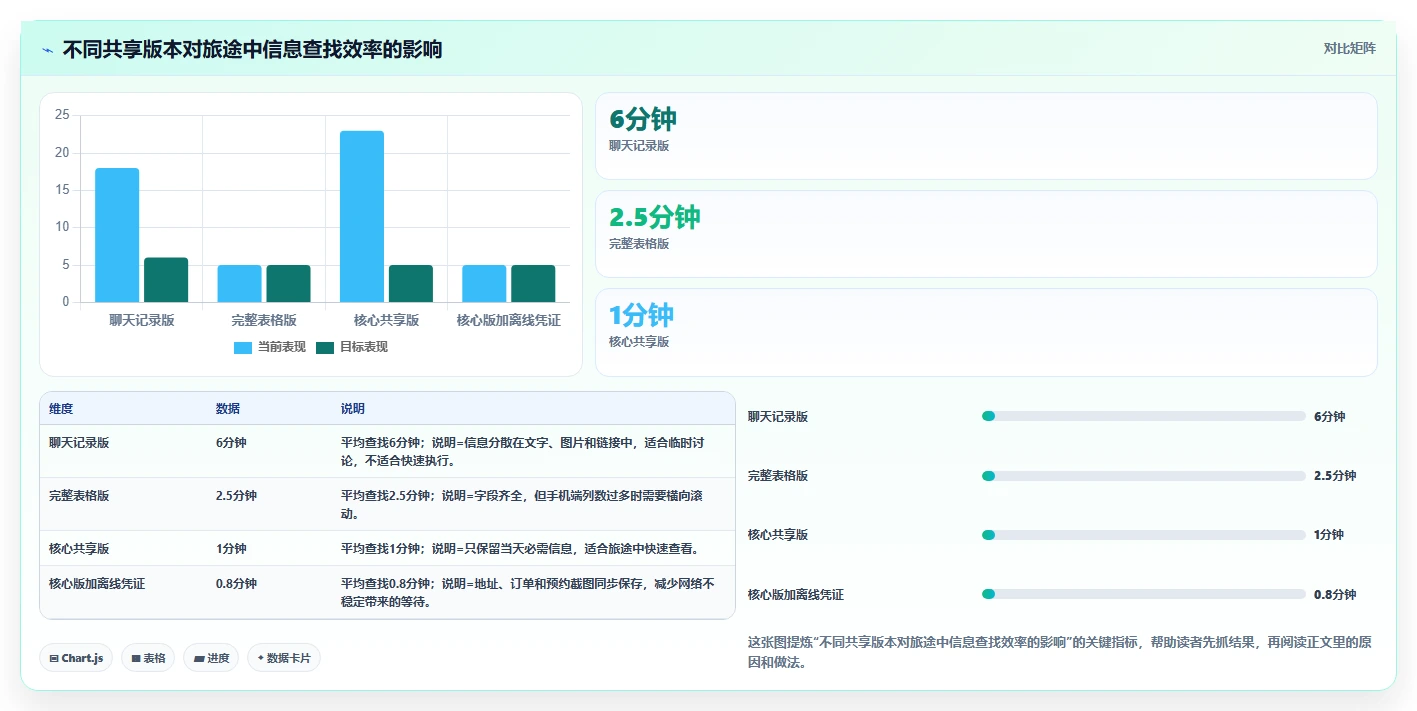This screenshot has width=1417, height=711.
Task: Toggle the 目标表现 legend color swatch
Action: (x=325, y=347)
